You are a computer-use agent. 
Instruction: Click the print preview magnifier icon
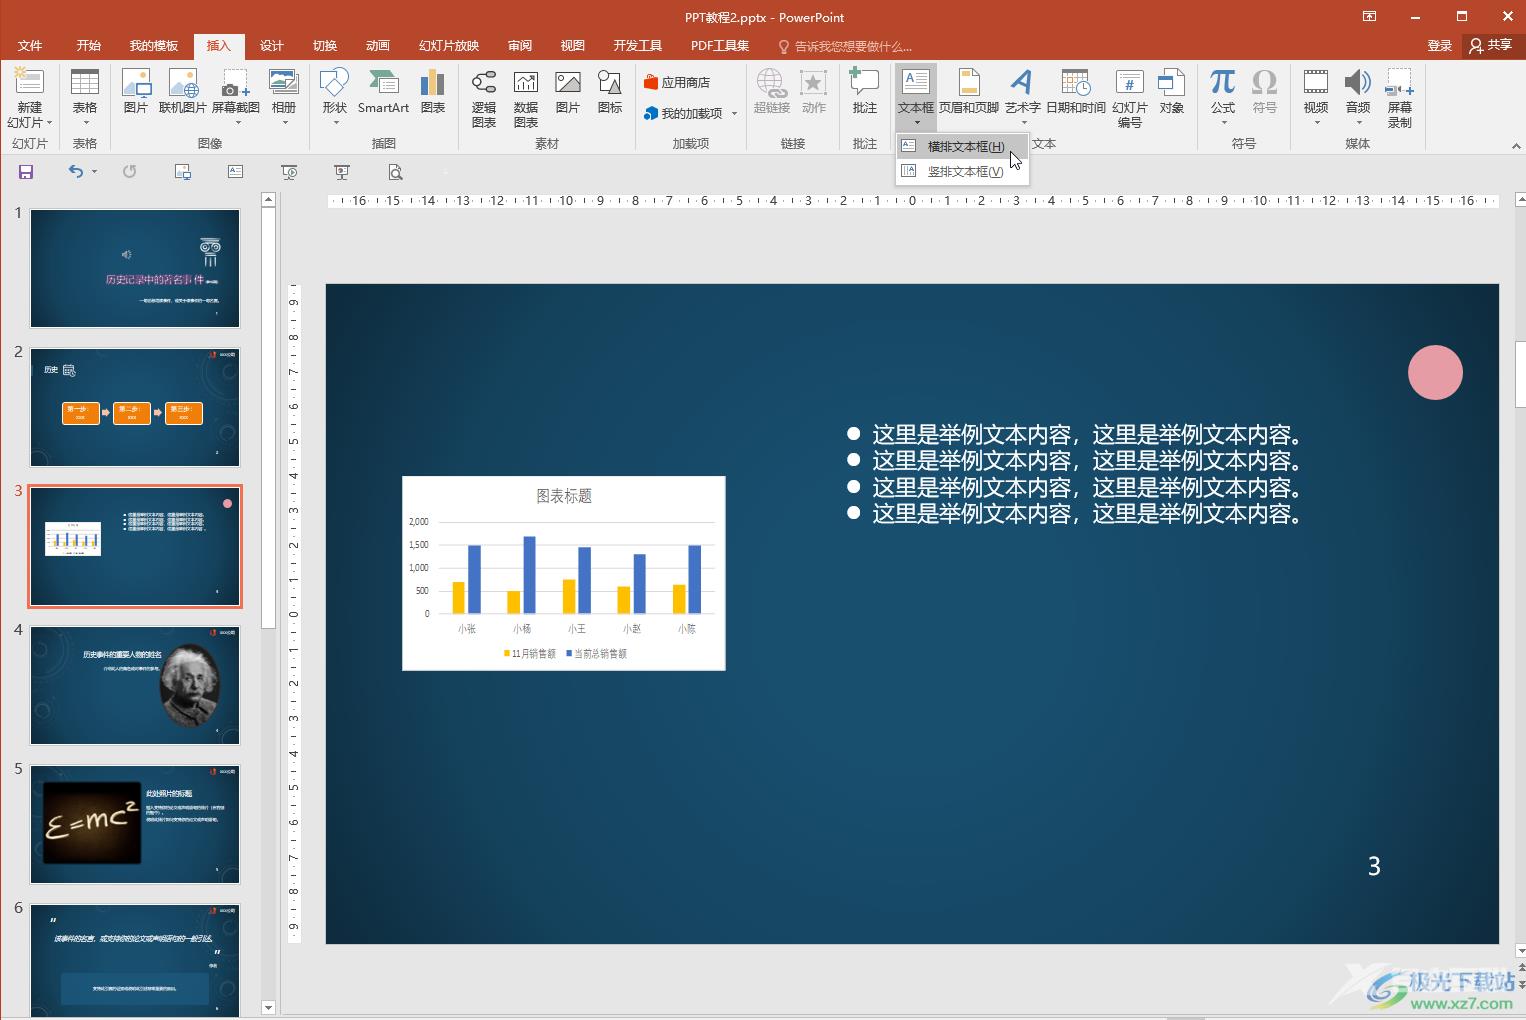click(396, 172)
